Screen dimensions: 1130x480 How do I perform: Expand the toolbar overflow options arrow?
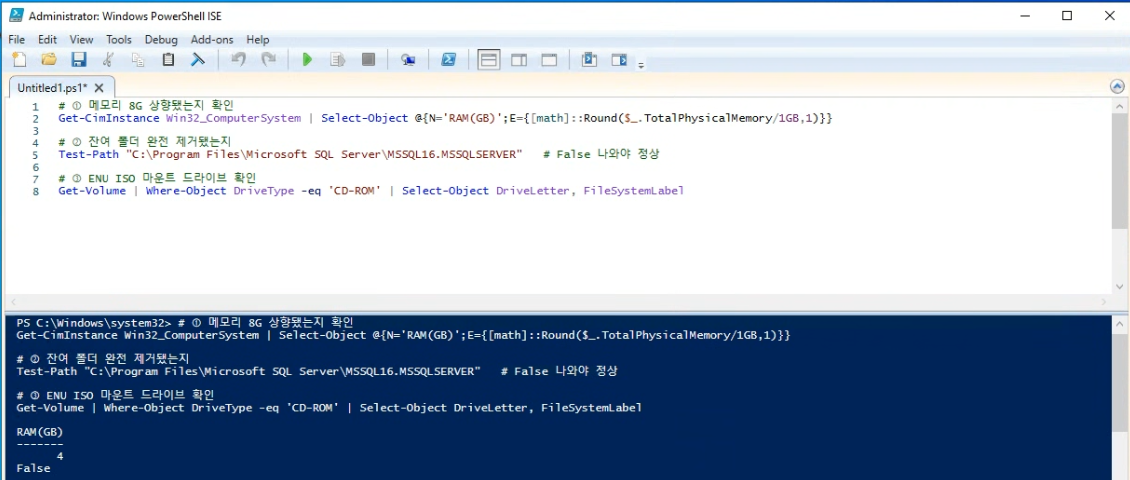[x=641, y=66]
